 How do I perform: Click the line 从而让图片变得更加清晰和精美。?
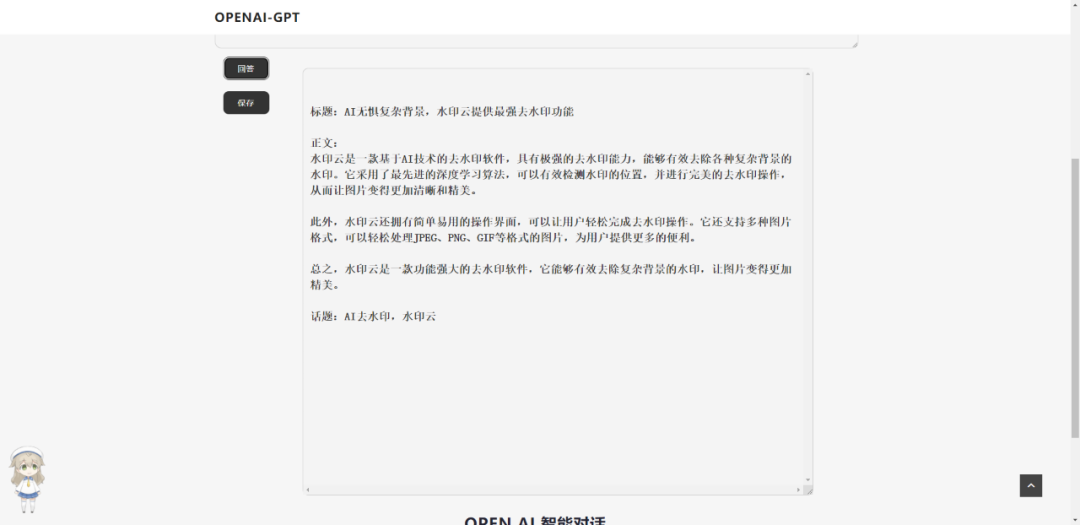tap(393, 190)
